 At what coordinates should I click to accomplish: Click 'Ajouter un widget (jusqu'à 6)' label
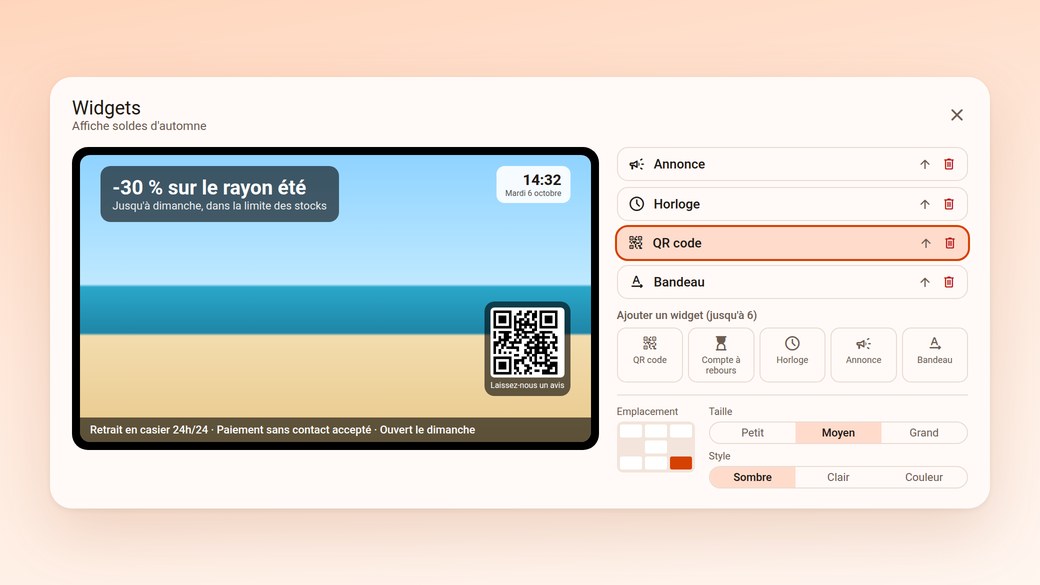(686, 316)
